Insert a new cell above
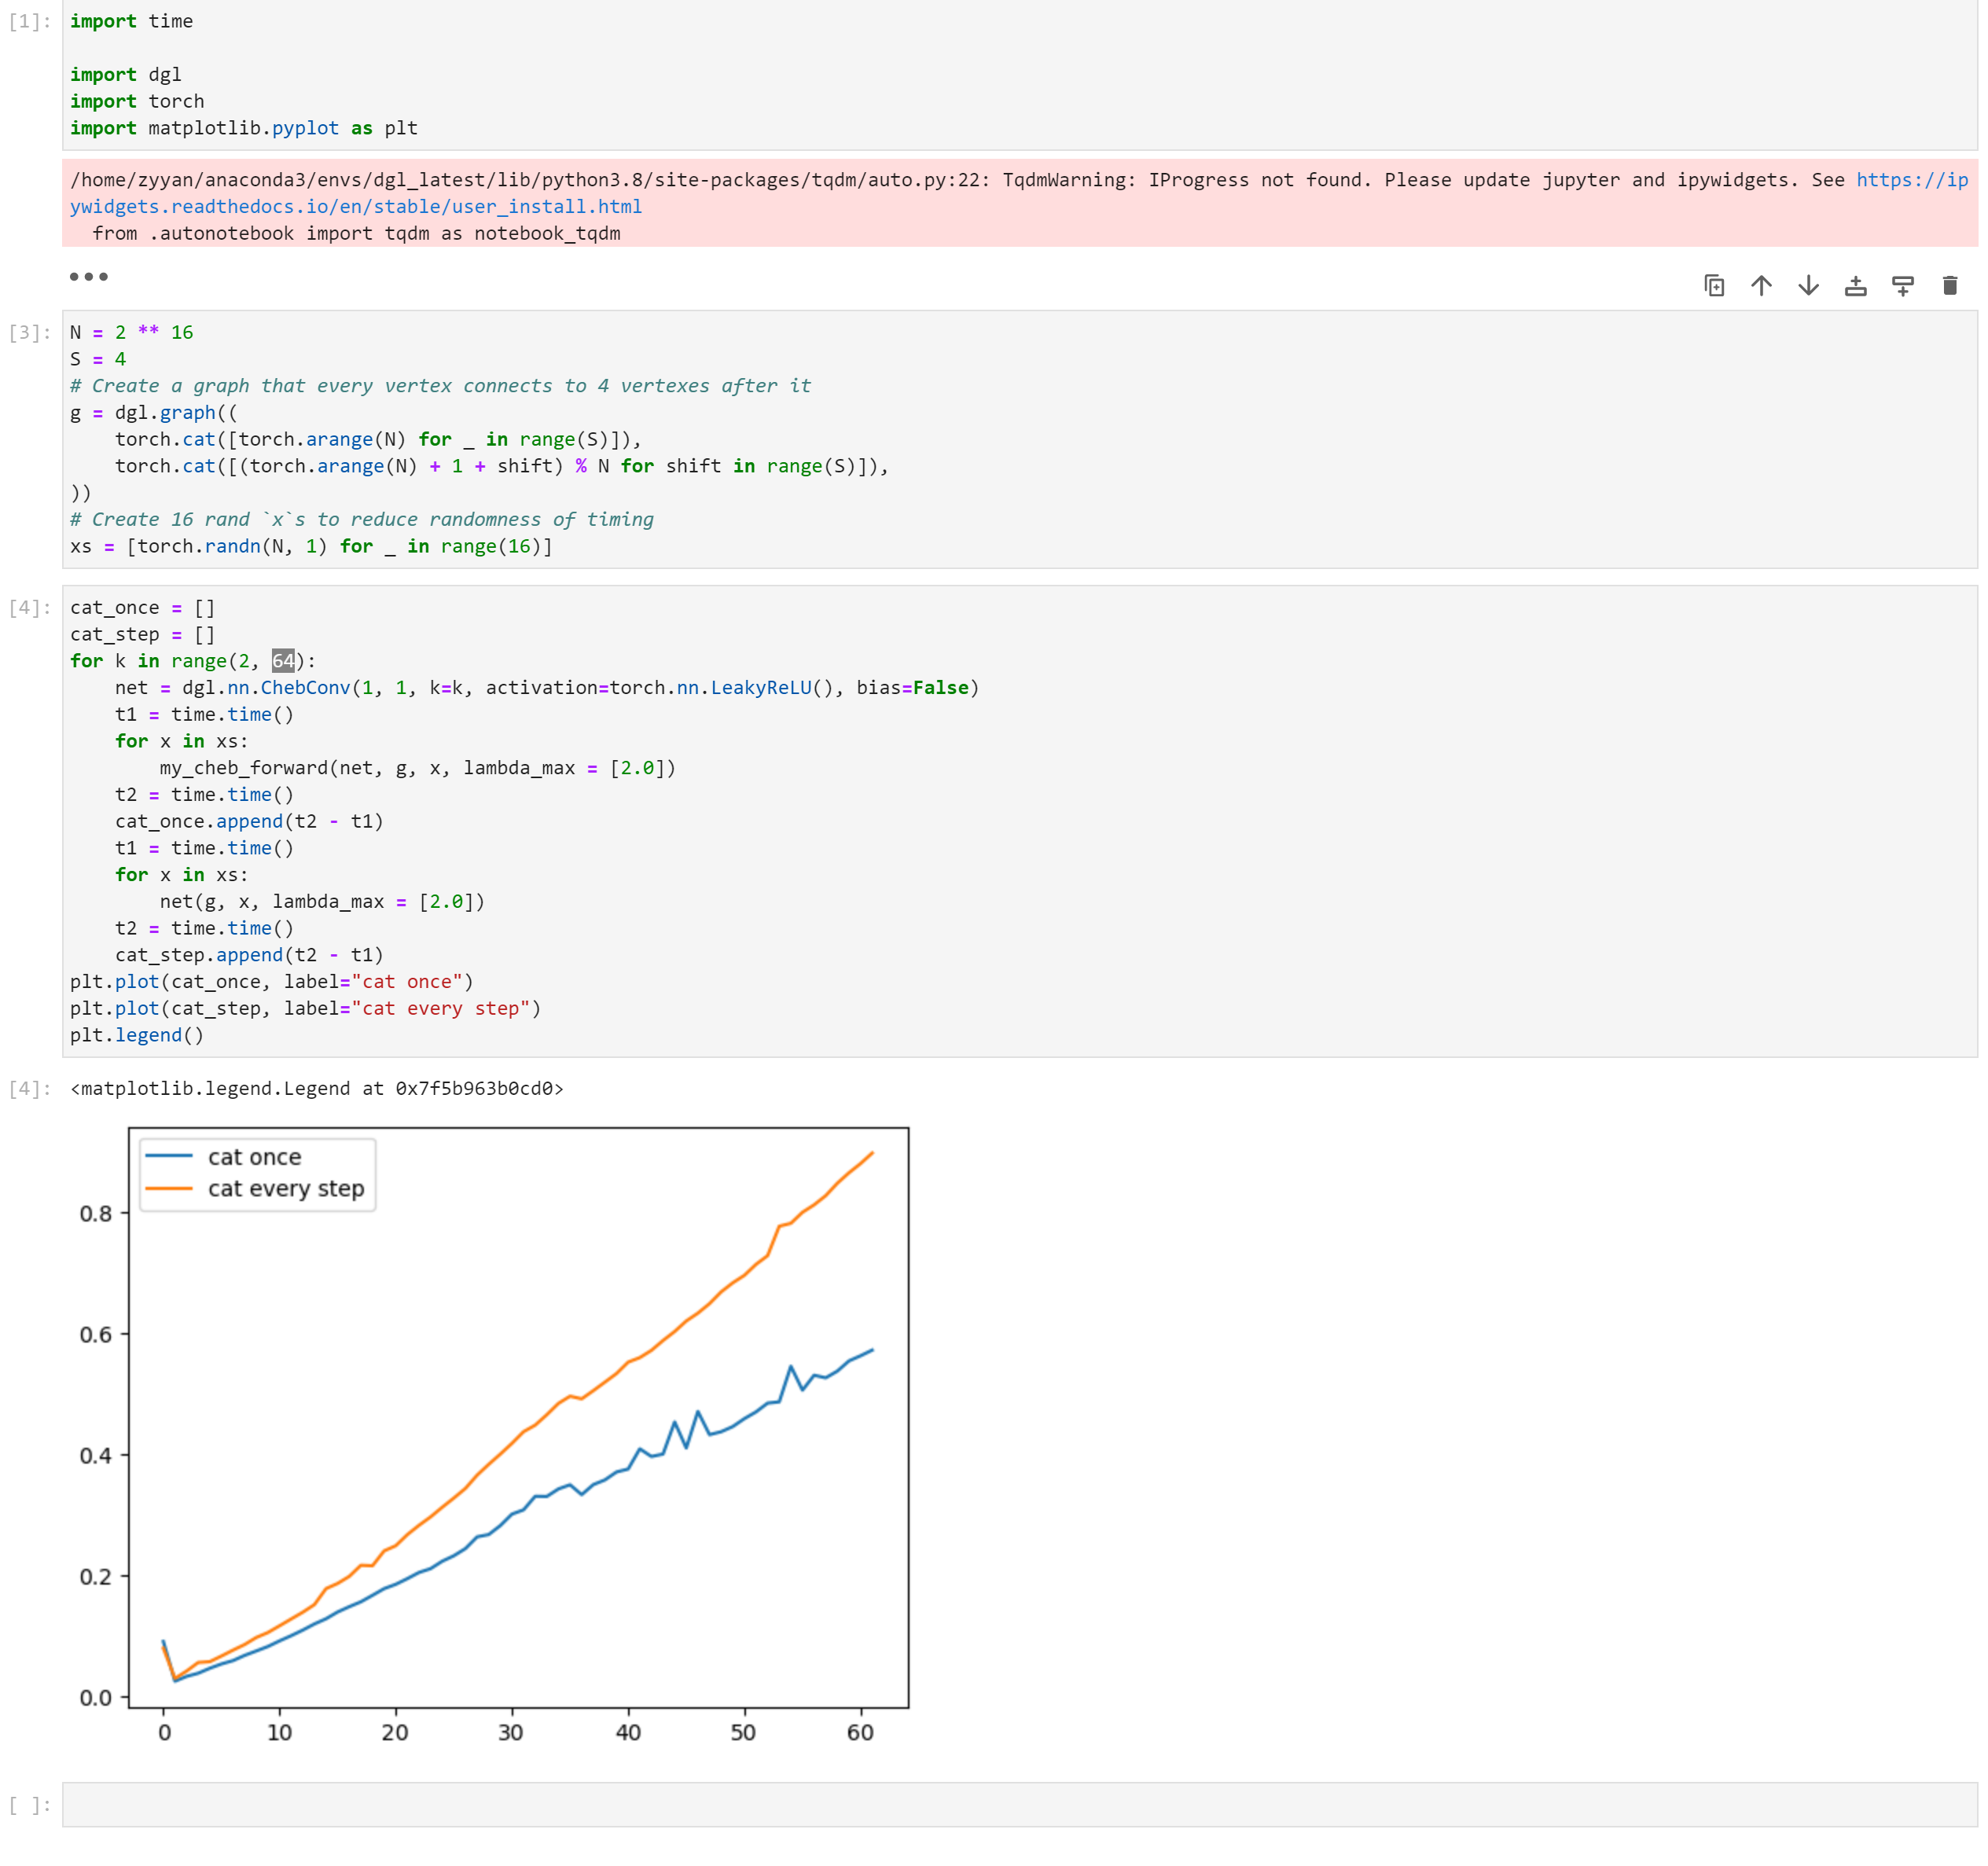The height and width of the screenshot is (1866, 1988). click(1855, 285)
